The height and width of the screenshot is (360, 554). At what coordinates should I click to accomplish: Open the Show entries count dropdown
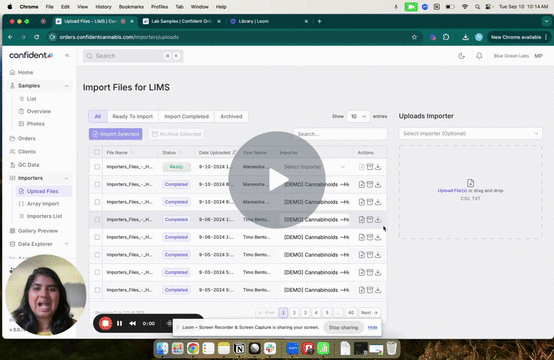[358, 116]
